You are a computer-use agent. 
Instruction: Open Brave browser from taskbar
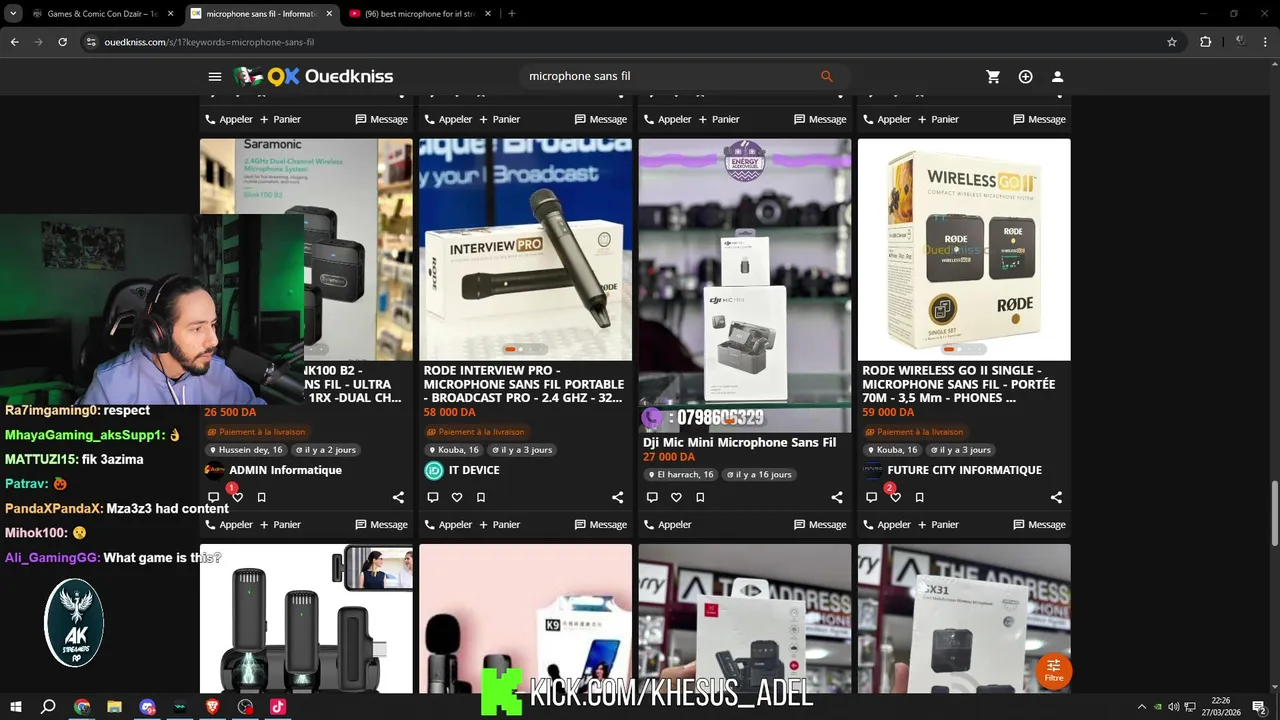(212, 707)
